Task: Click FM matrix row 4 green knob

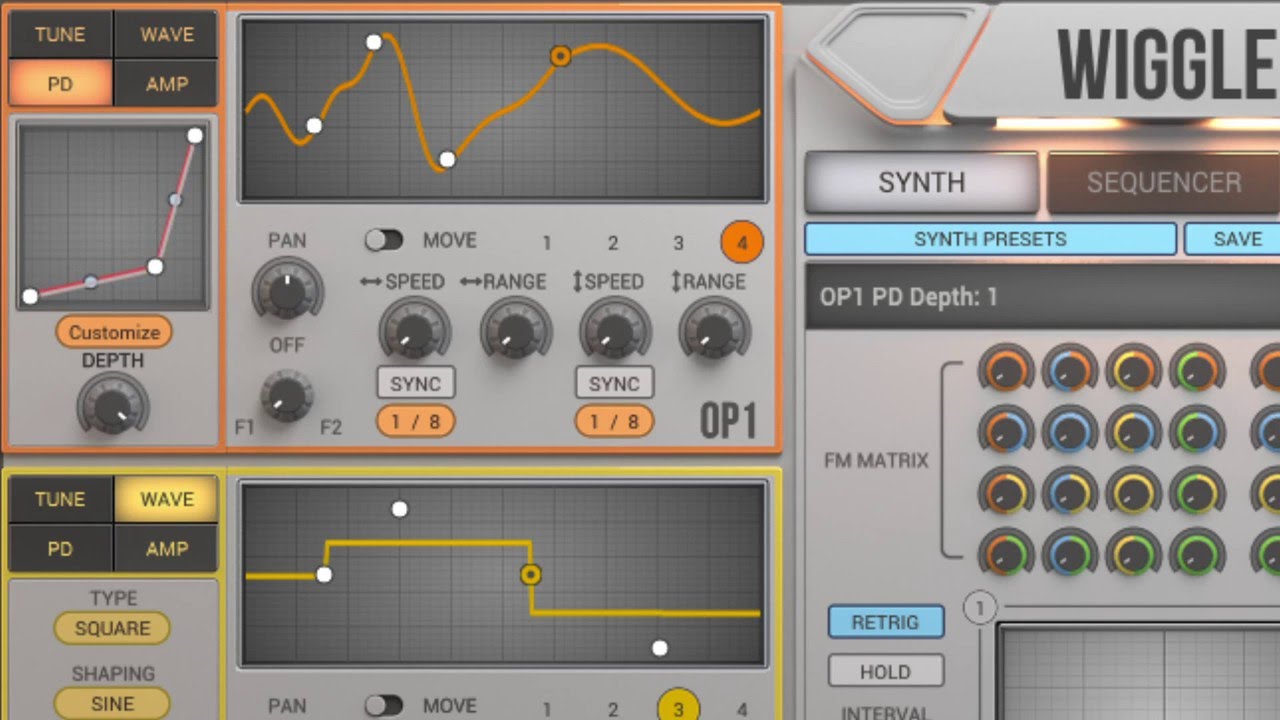Action: [1196, 552]
